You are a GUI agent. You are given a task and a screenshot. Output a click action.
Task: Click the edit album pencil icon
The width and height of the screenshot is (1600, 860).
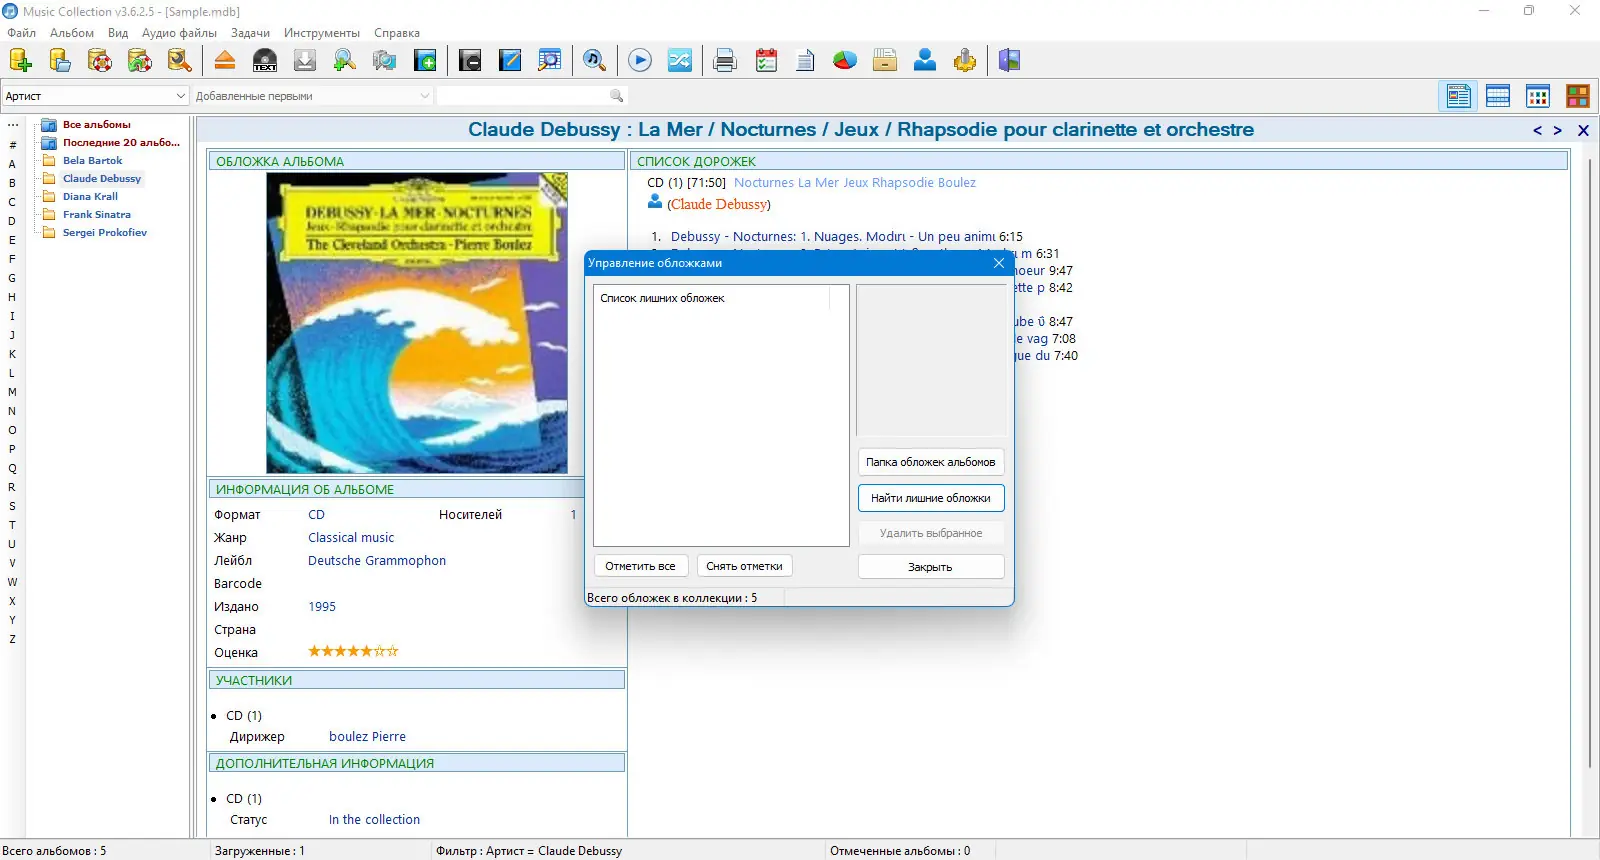[x=510, y=61]
